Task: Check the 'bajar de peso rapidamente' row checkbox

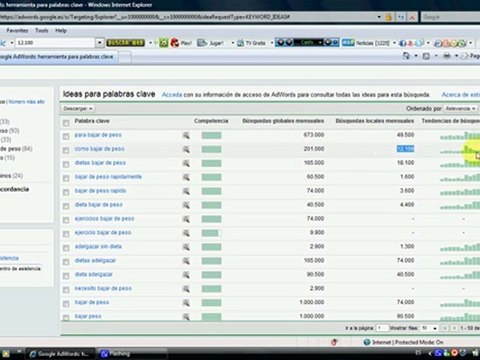Action: click(66, 178)
